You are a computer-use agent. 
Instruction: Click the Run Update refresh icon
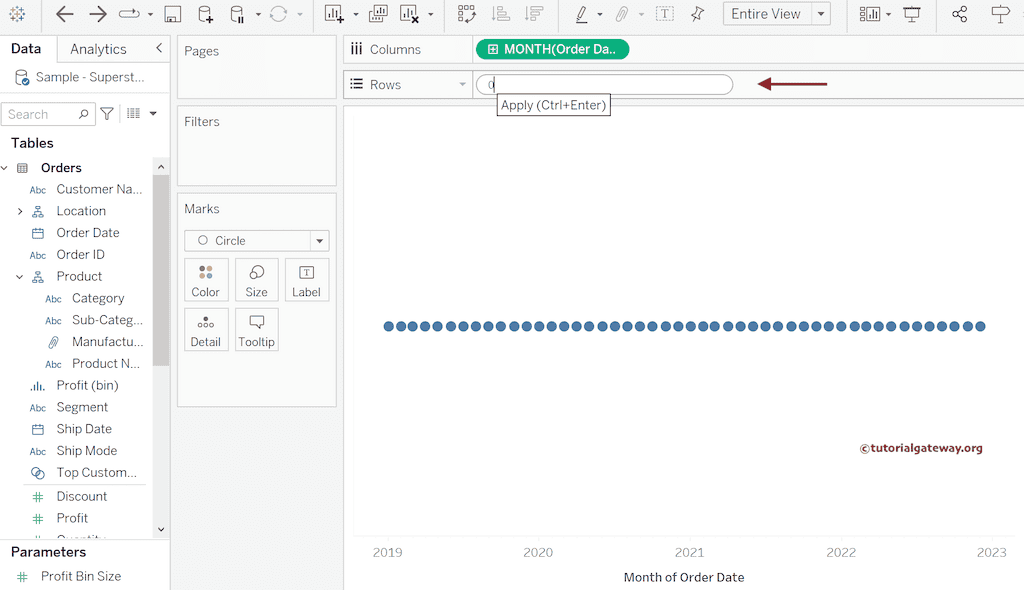[278, 14]
